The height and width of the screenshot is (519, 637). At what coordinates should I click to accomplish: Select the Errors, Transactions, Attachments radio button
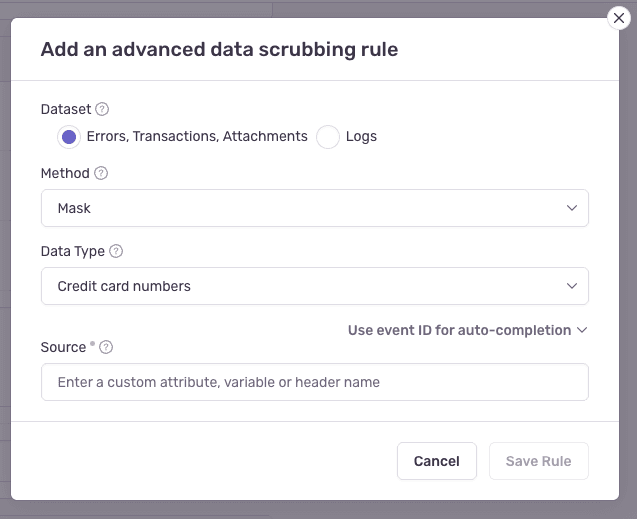click(68, 137)
